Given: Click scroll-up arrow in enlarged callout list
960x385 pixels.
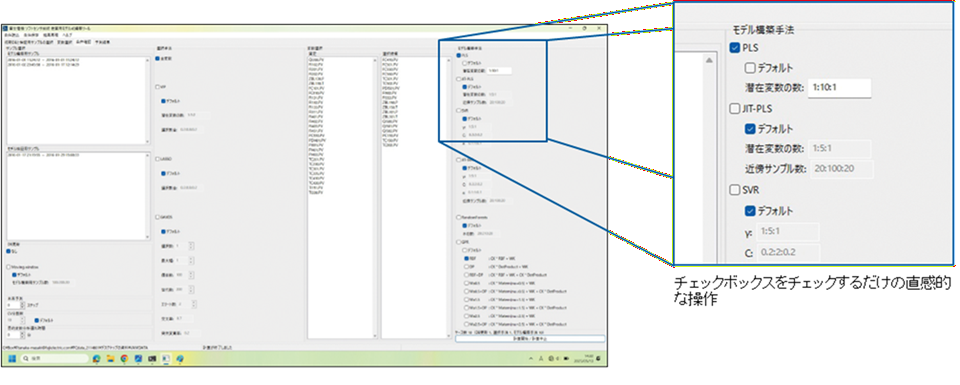Looking at the screenshot, I should (x=709, y=61).
